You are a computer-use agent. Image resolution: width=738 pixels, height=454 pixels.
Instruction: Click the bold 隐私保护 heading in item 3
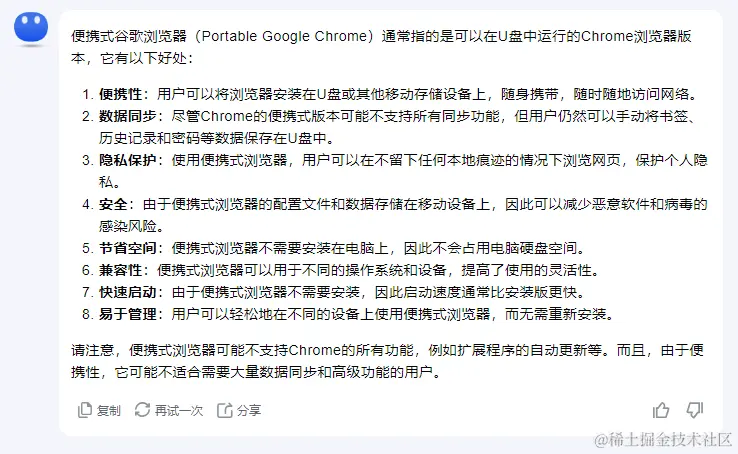pyautogui.click(x=127, y=160)
